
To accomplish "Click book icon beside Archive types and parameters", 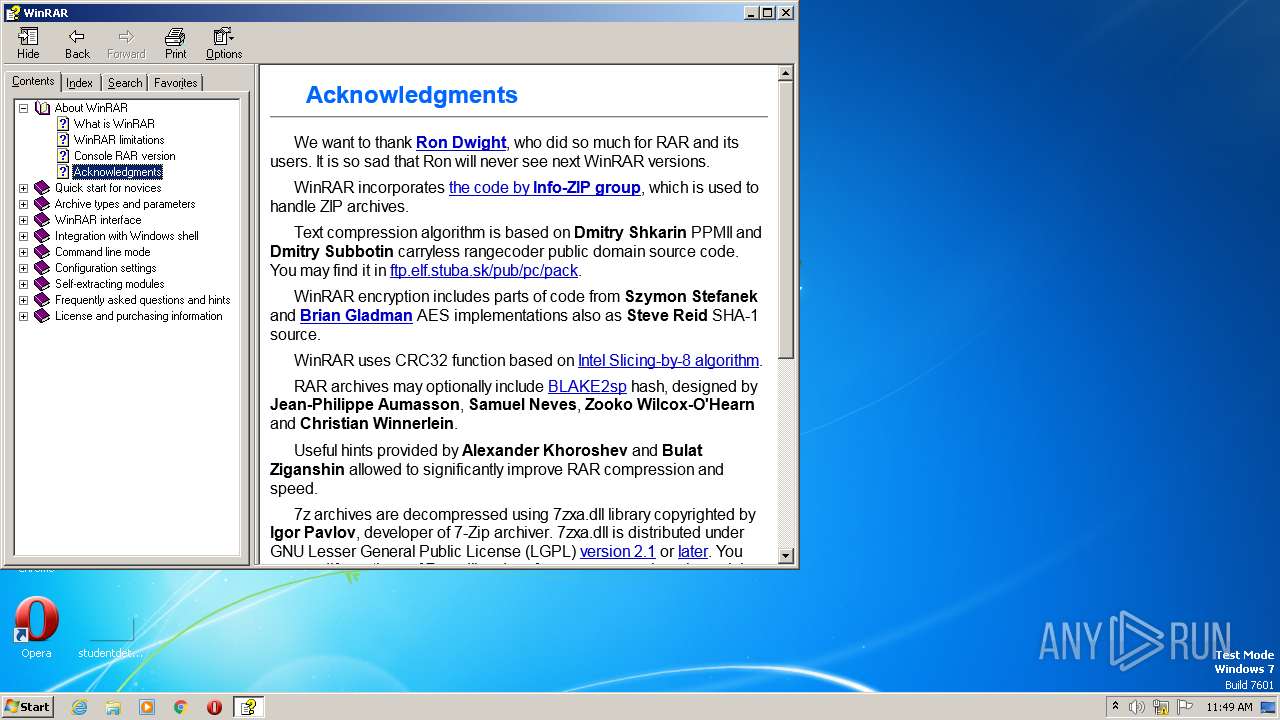I will coord(42,204).
